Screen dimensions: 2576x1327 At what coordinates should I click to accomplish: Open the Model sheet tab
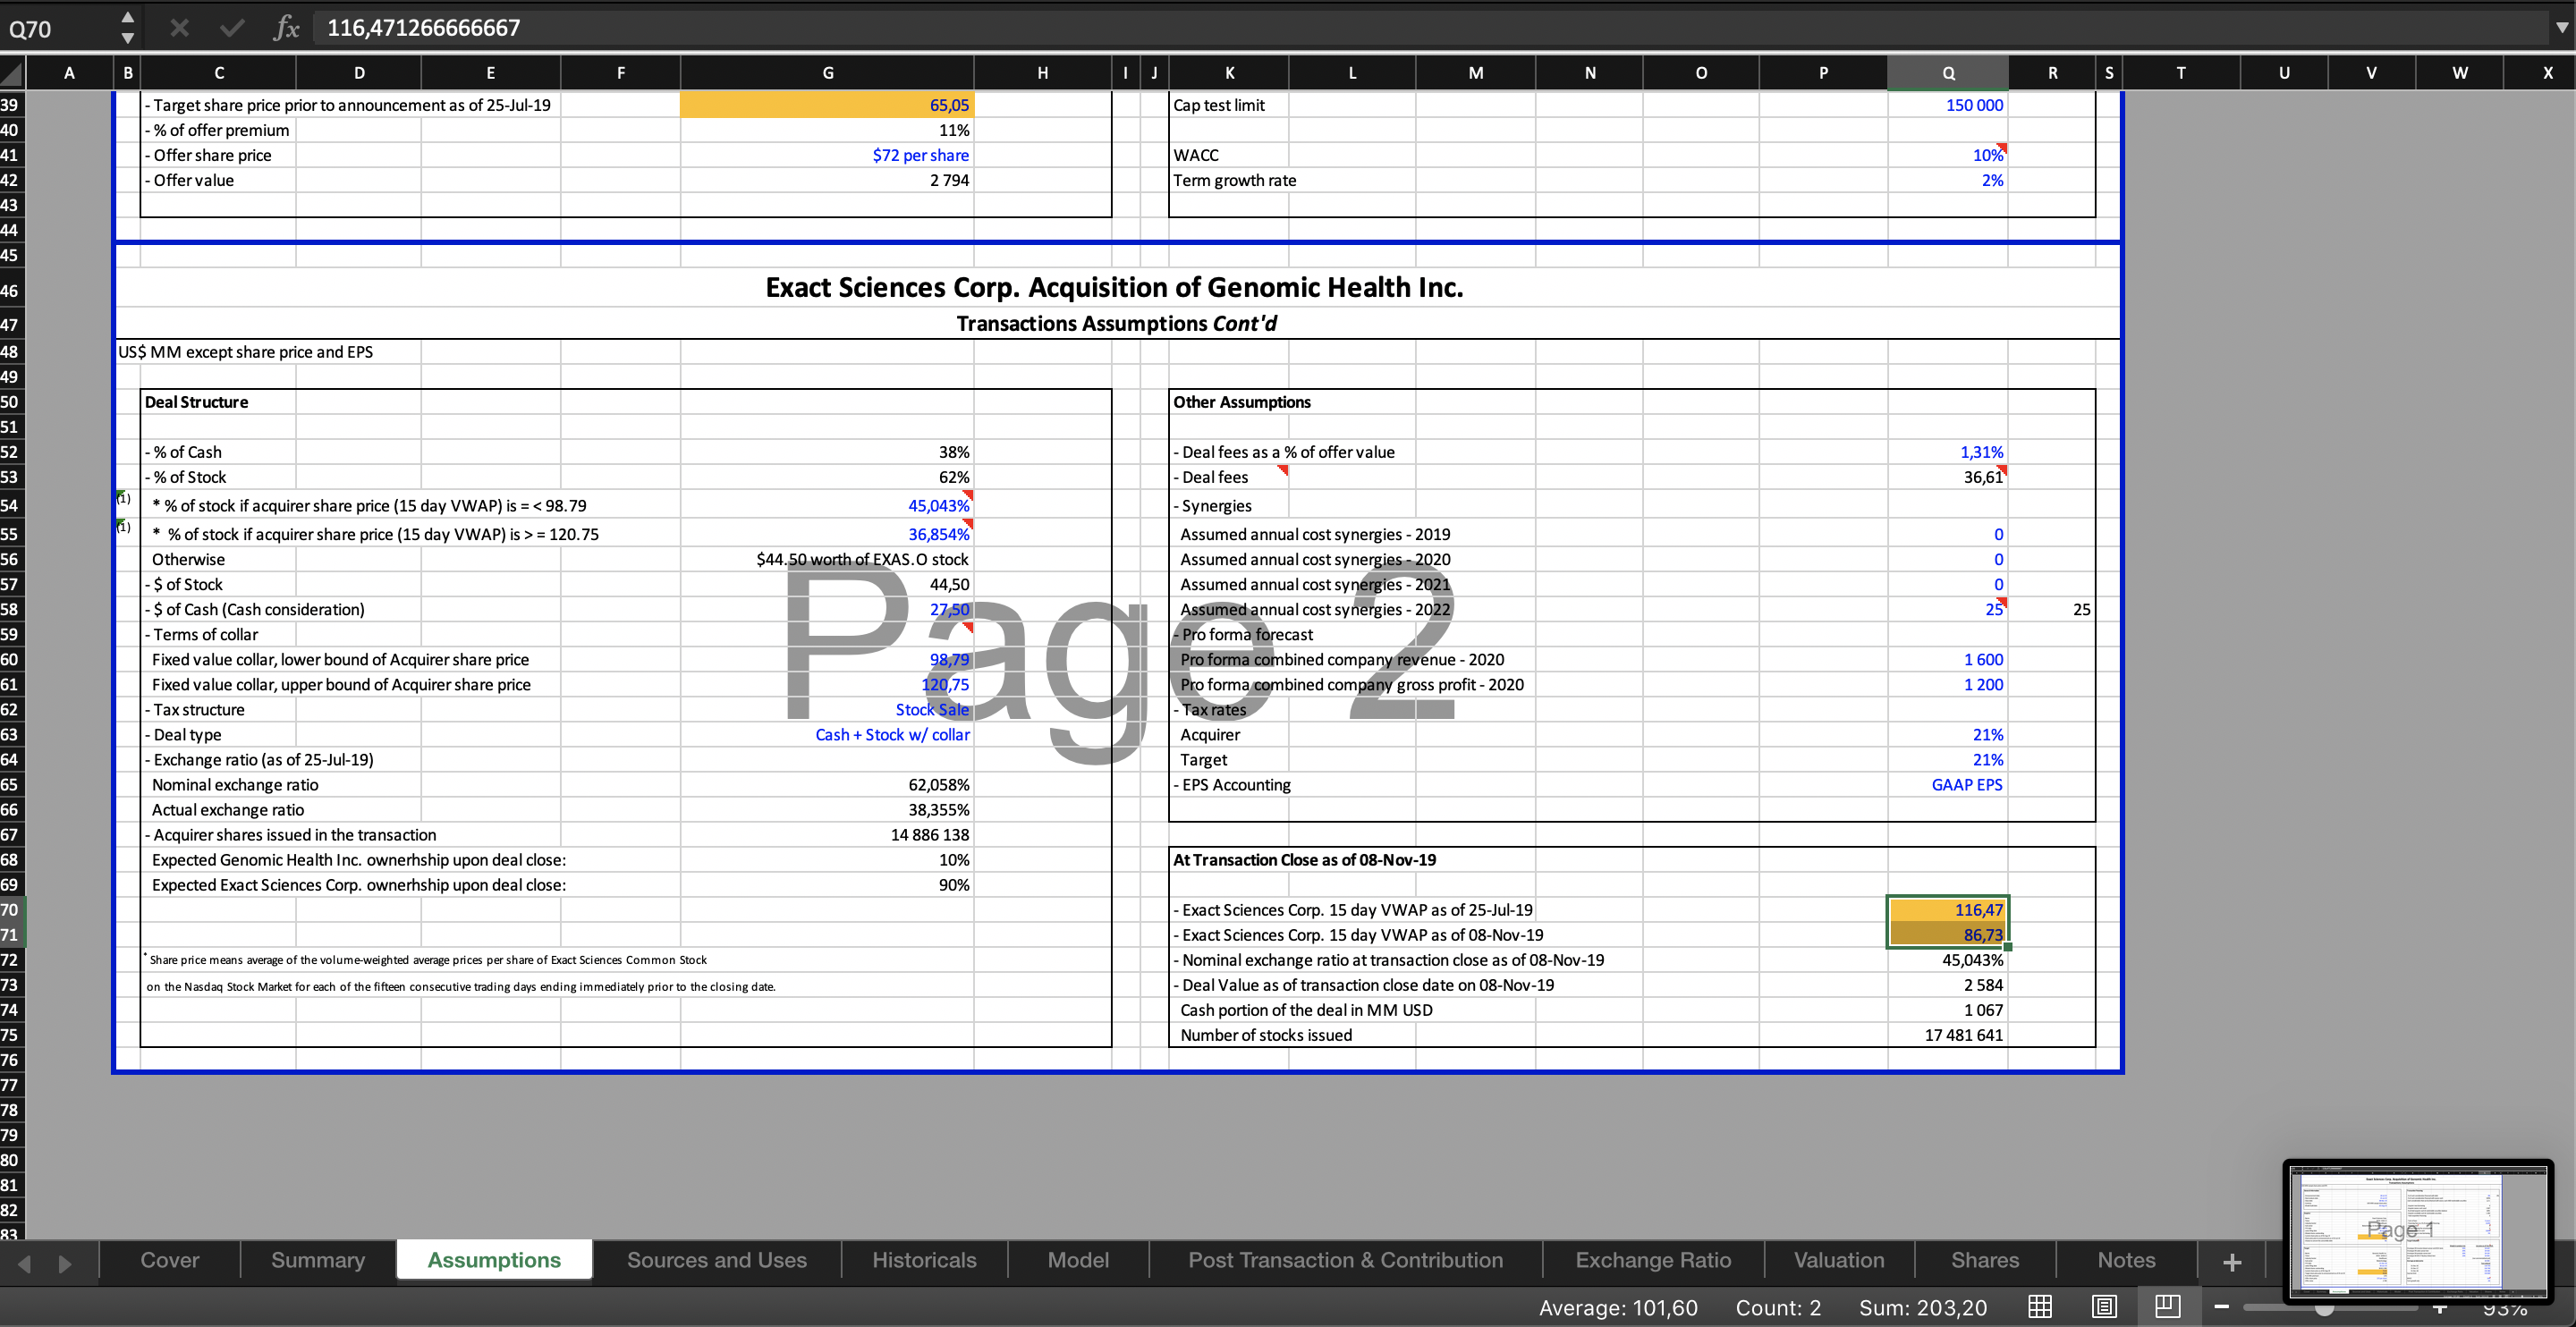[x=1078, y=1260]
